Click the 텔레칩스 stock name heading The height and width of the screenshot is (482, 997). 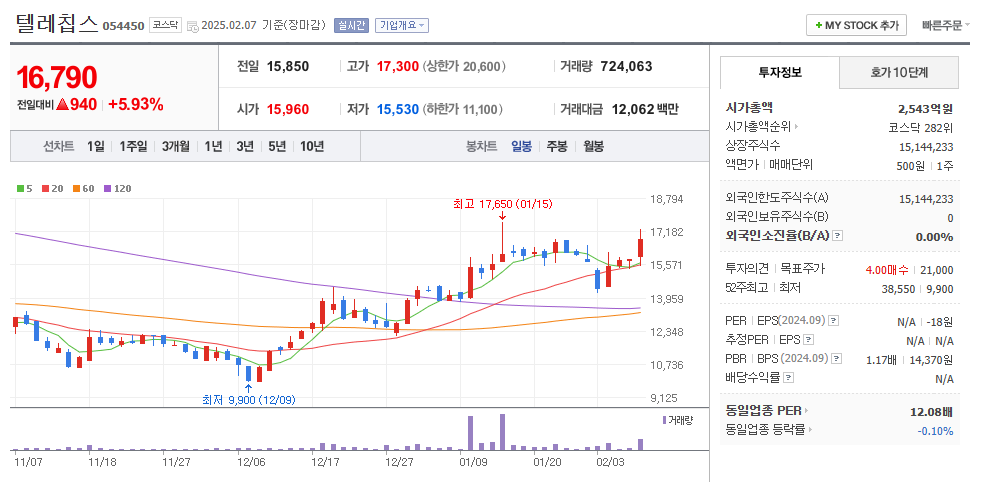57,24
